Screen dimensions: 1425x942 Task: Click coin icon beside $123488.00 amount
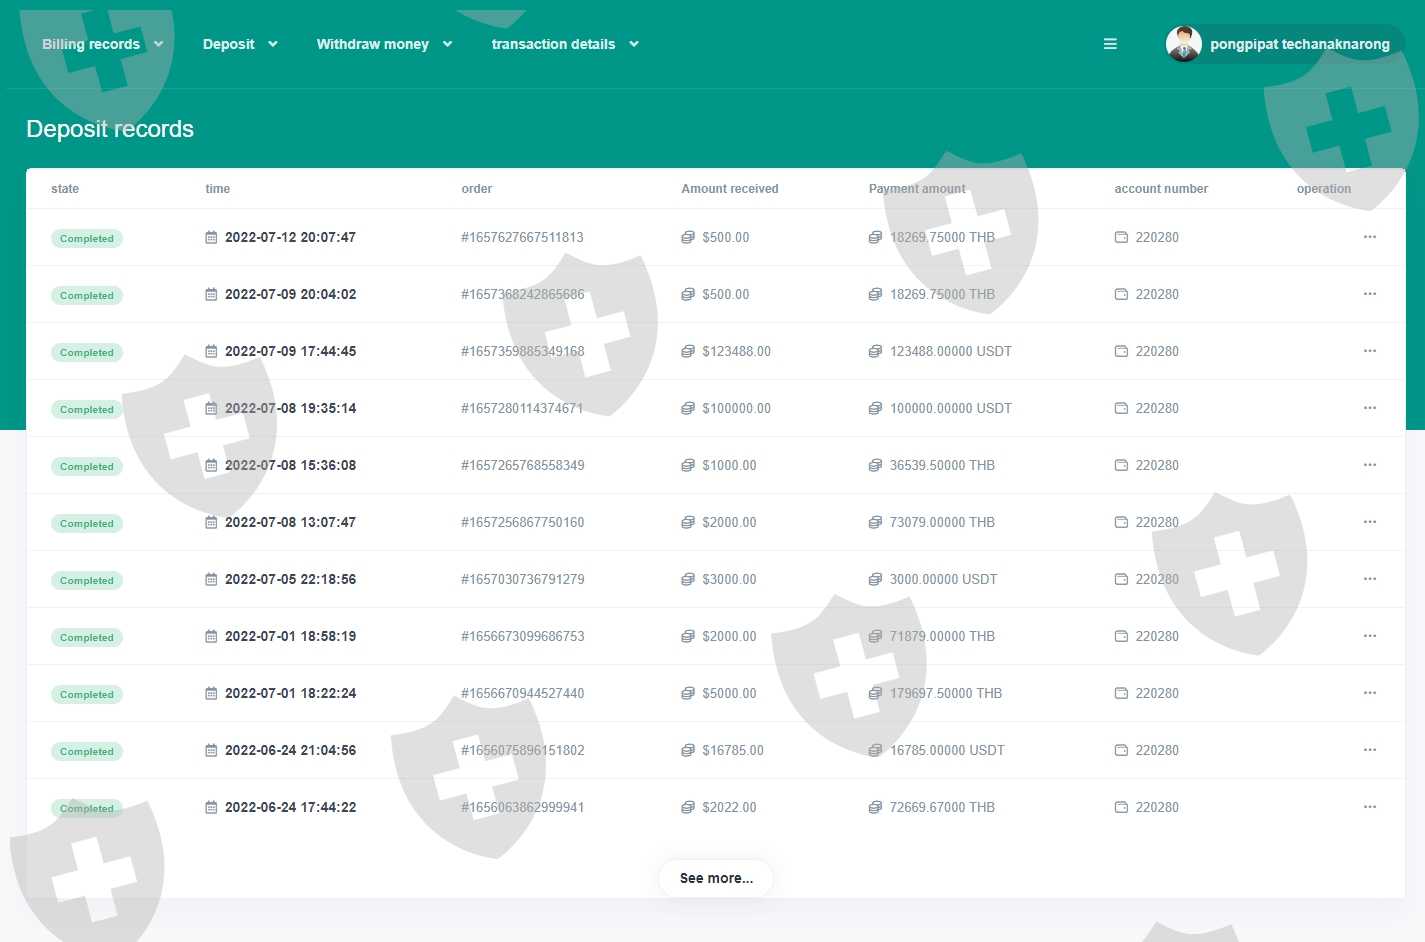click(688, 352)
